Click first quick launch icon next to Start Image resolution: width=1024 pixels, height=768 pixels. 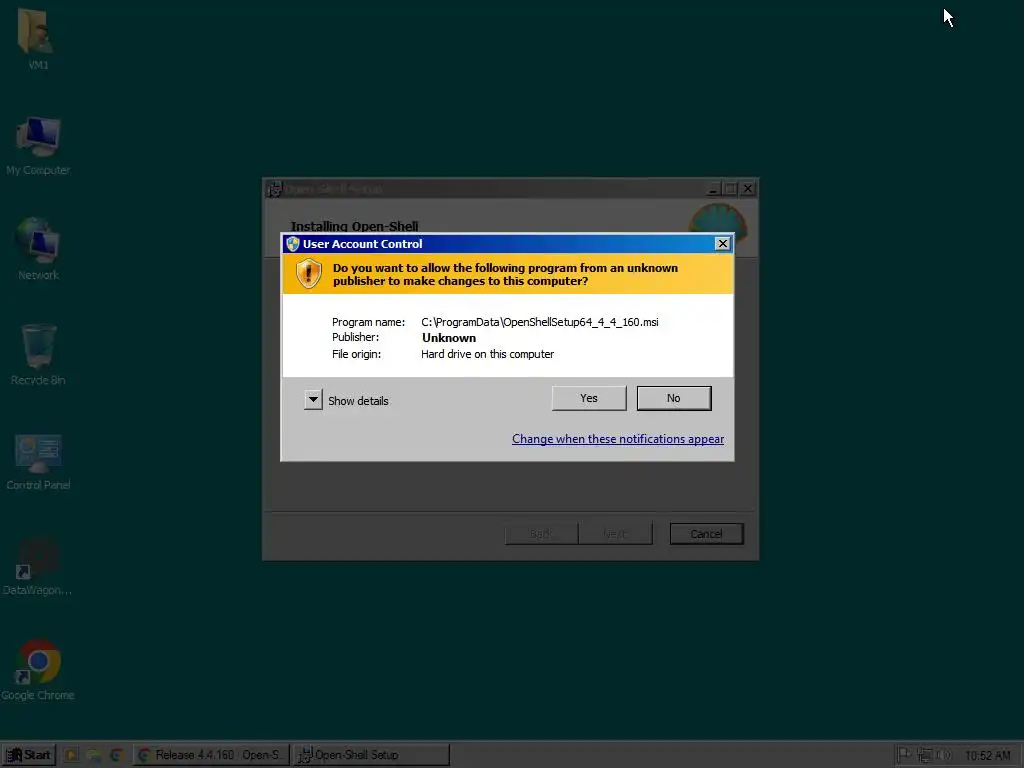click(71, 755)
